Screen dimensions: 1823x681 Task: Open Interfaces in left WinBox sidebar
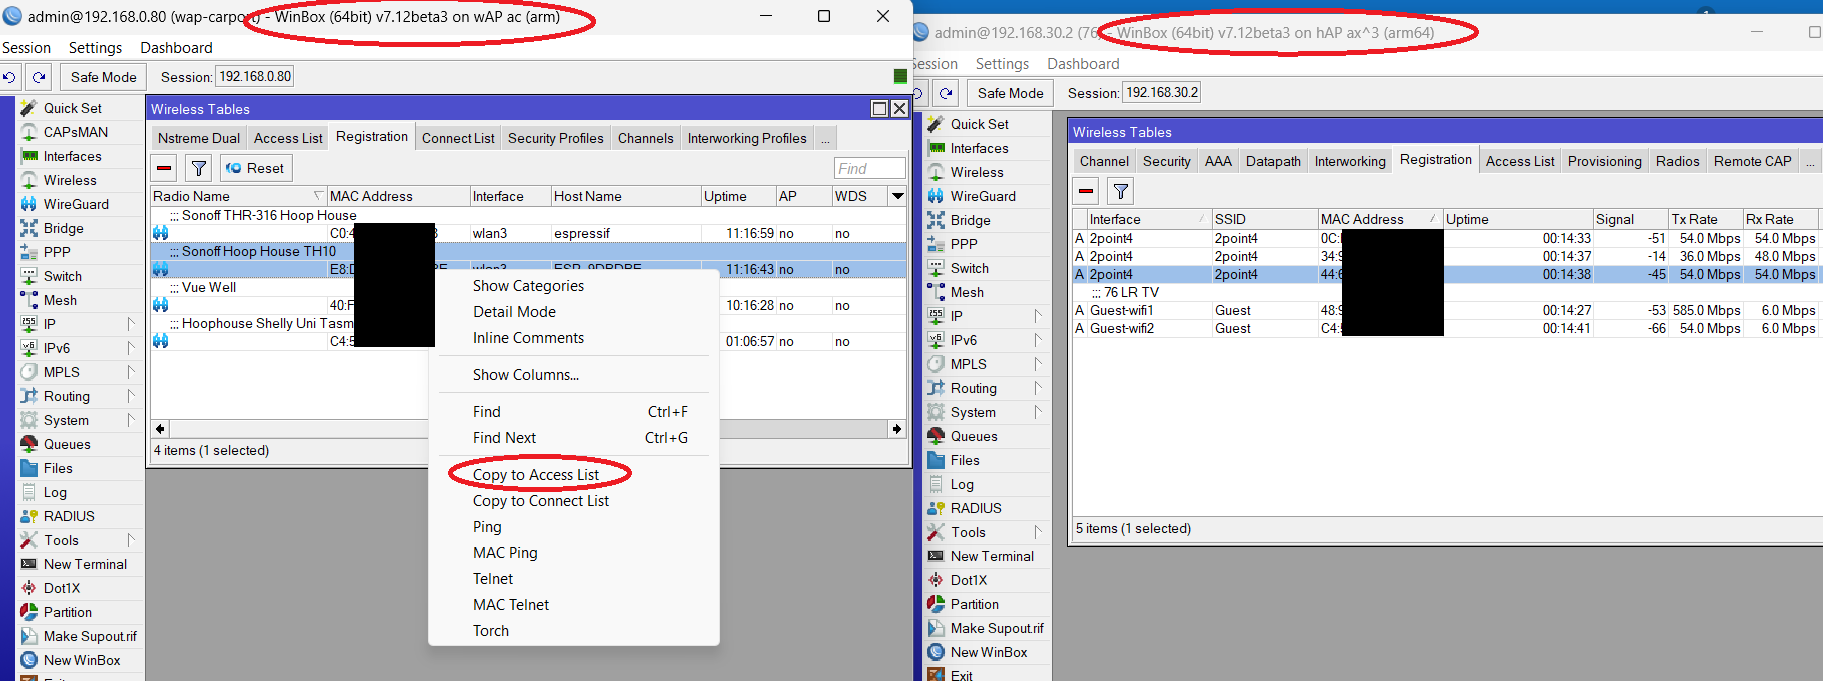(72, 156)
